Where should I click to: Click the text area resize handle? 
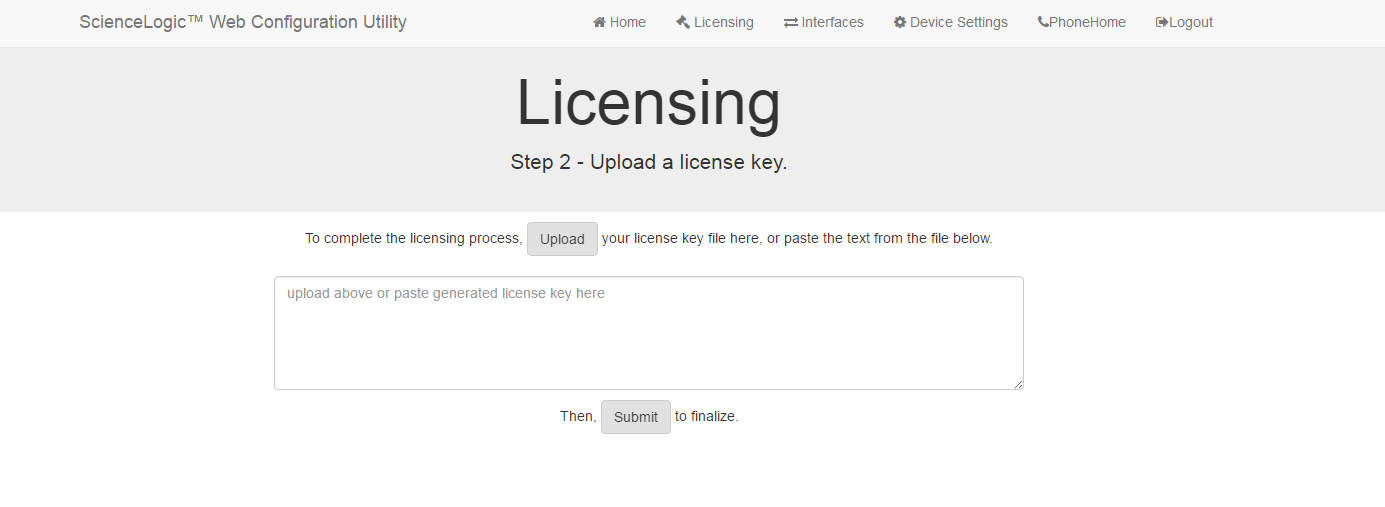point(1019,385)
